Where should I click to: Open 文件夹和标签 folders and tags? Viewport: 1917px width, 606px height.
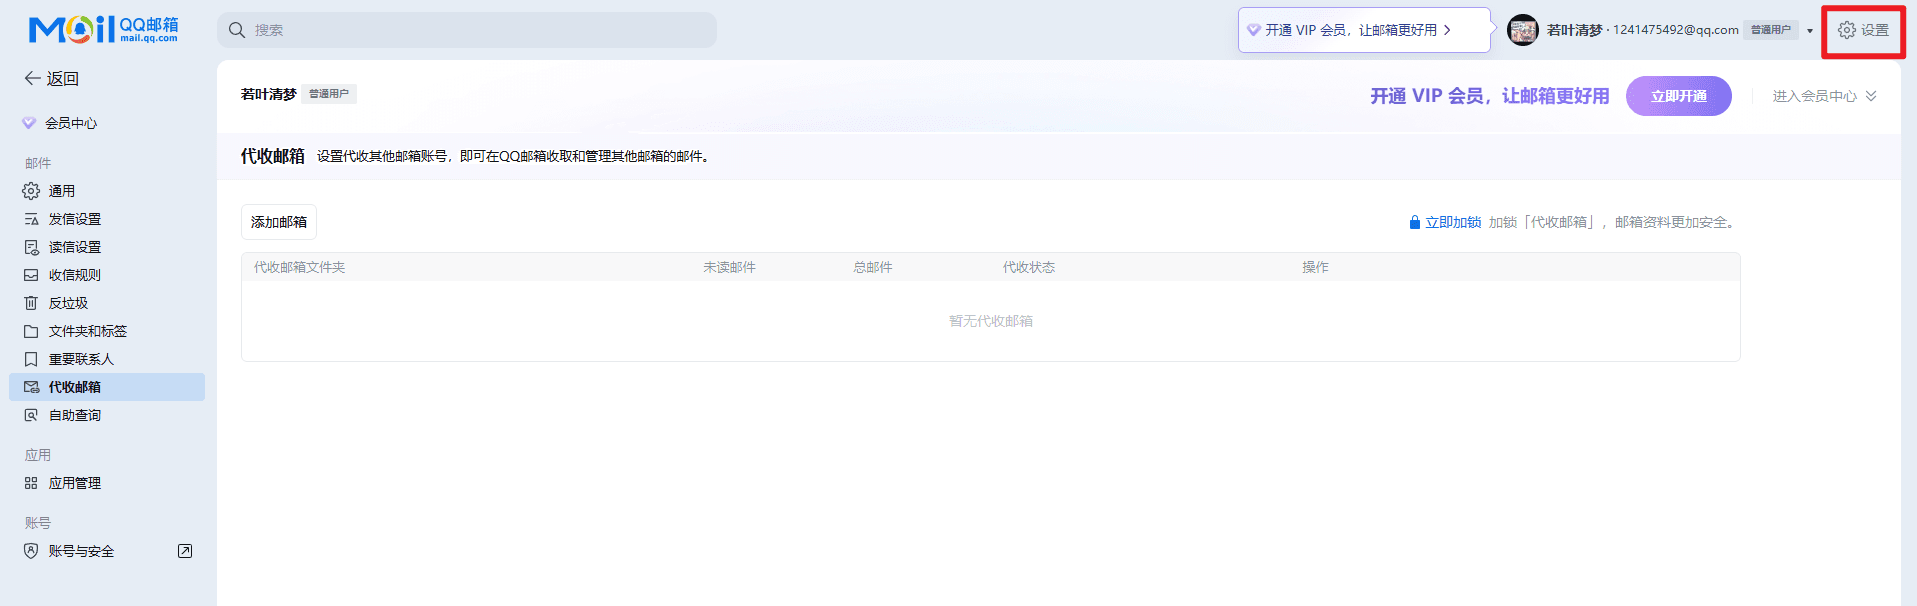87,331
